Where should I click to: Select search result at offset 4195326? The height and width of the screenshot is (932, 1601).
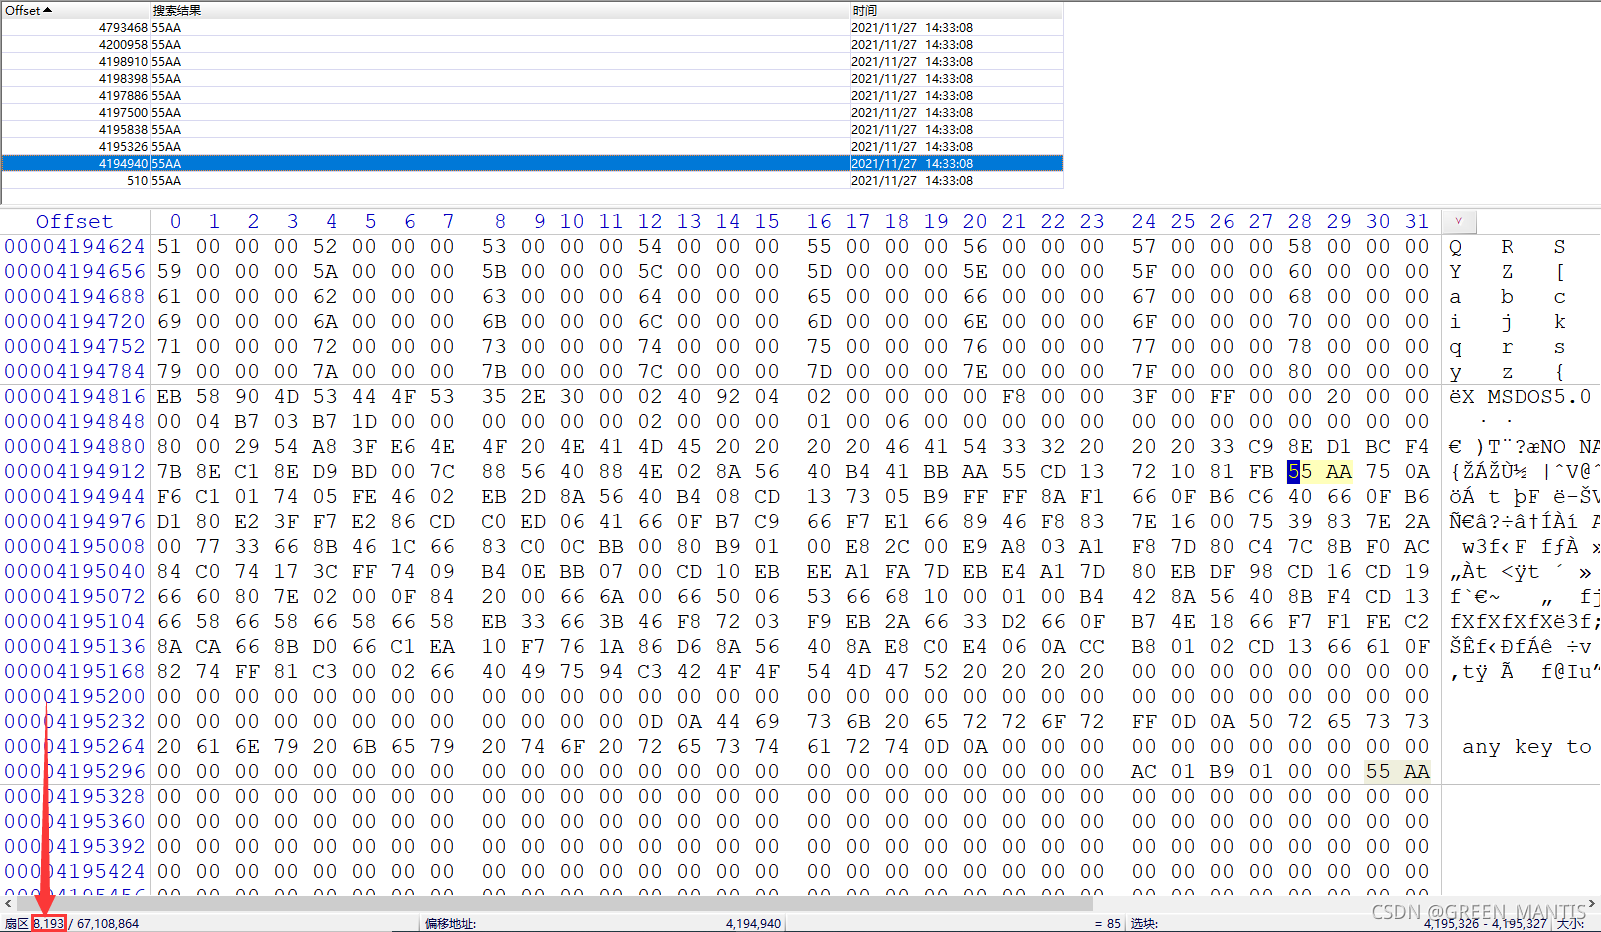tap(531, 147)
